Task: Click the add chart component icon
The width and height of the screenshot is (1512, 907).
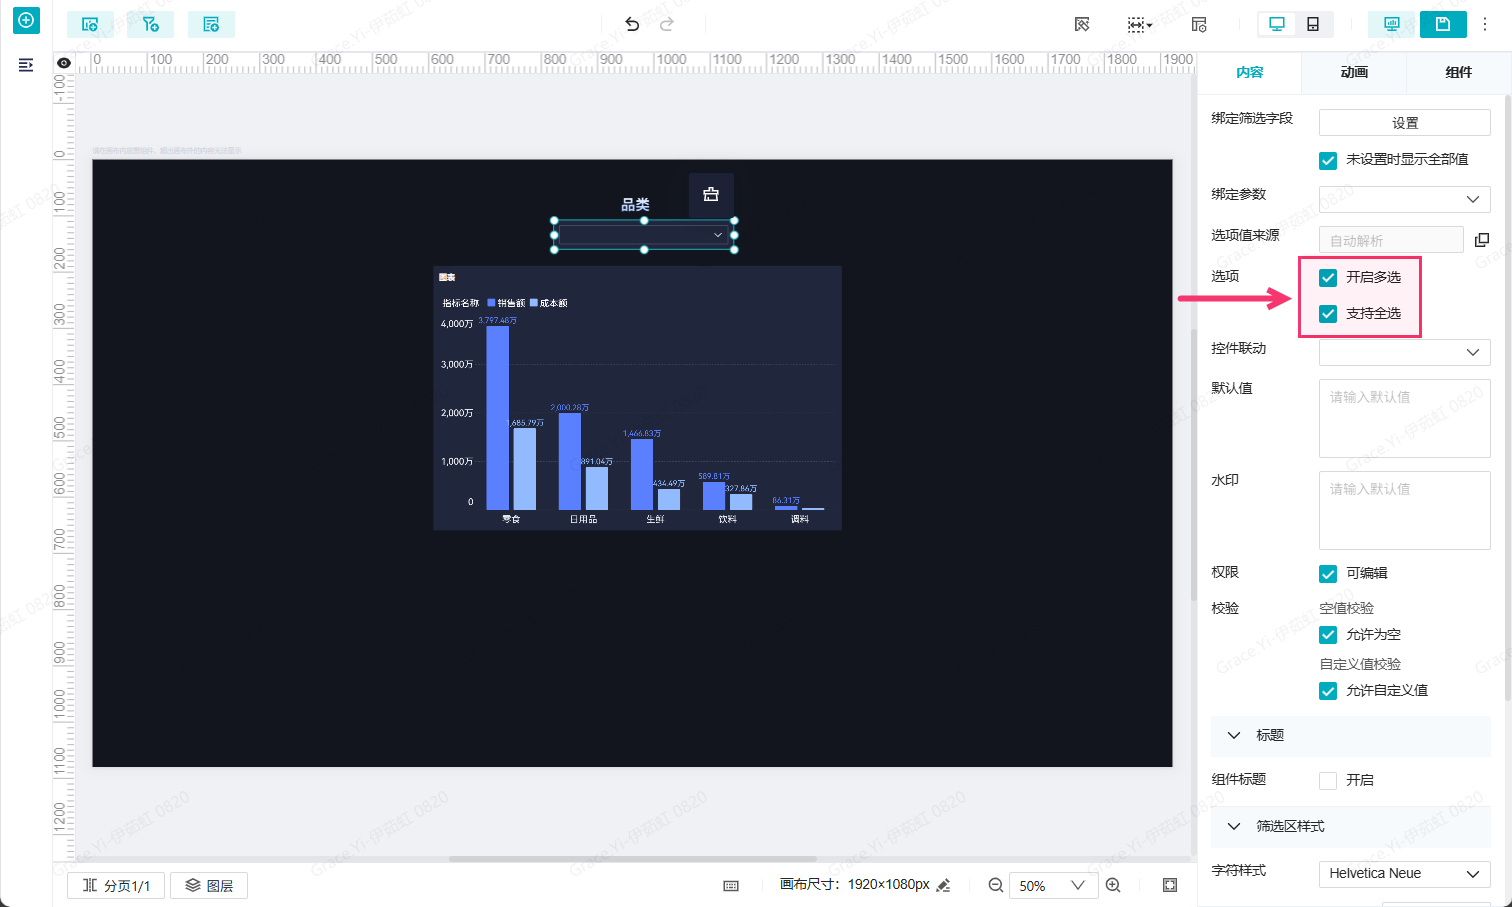Action: [90, 24]
